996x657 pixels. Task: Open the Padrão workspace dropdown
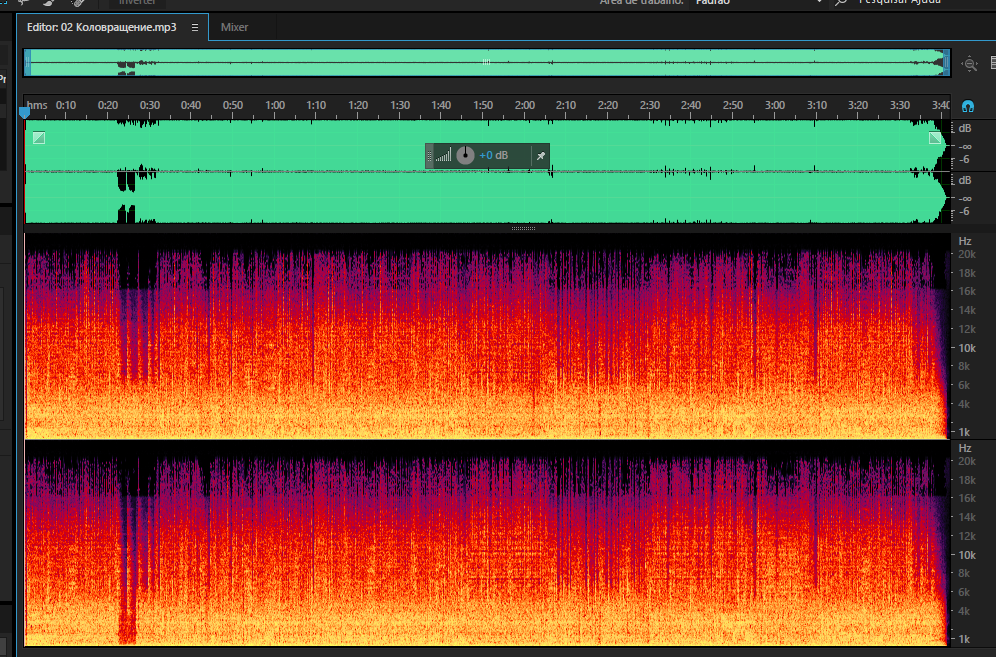pos(758,3)
